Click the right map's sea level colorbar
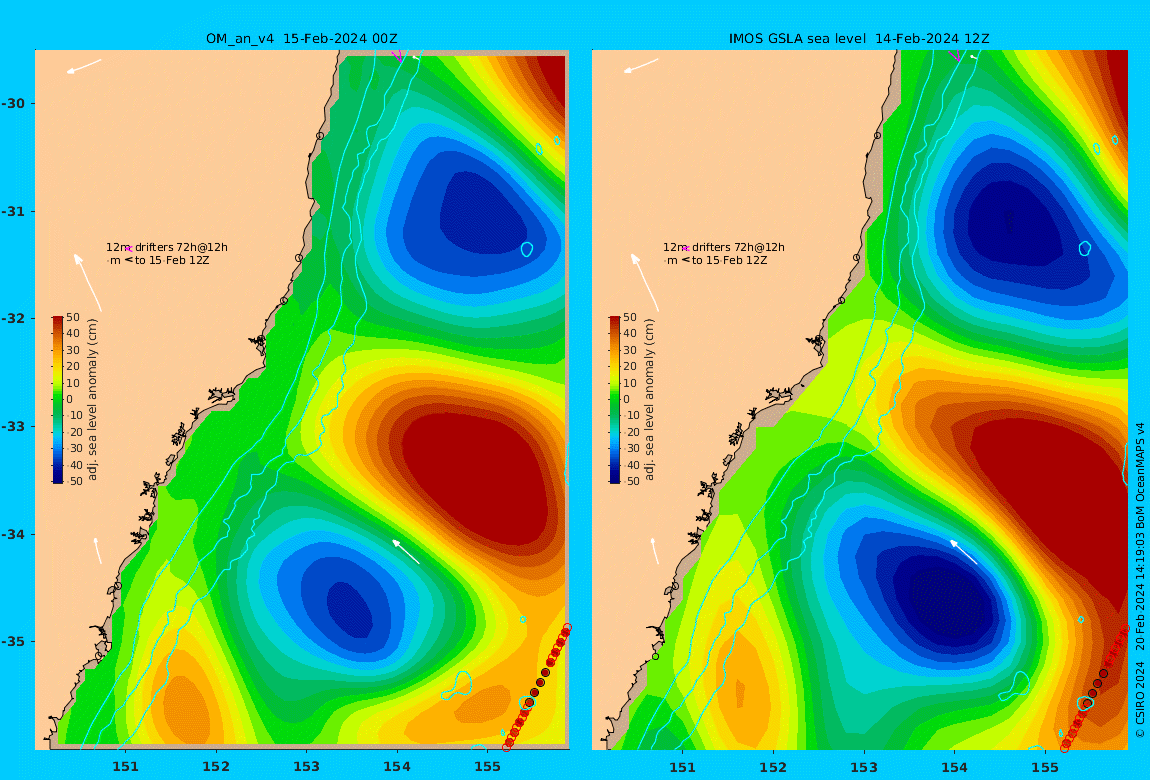The image size is (1150, 780). pos(615,400)
